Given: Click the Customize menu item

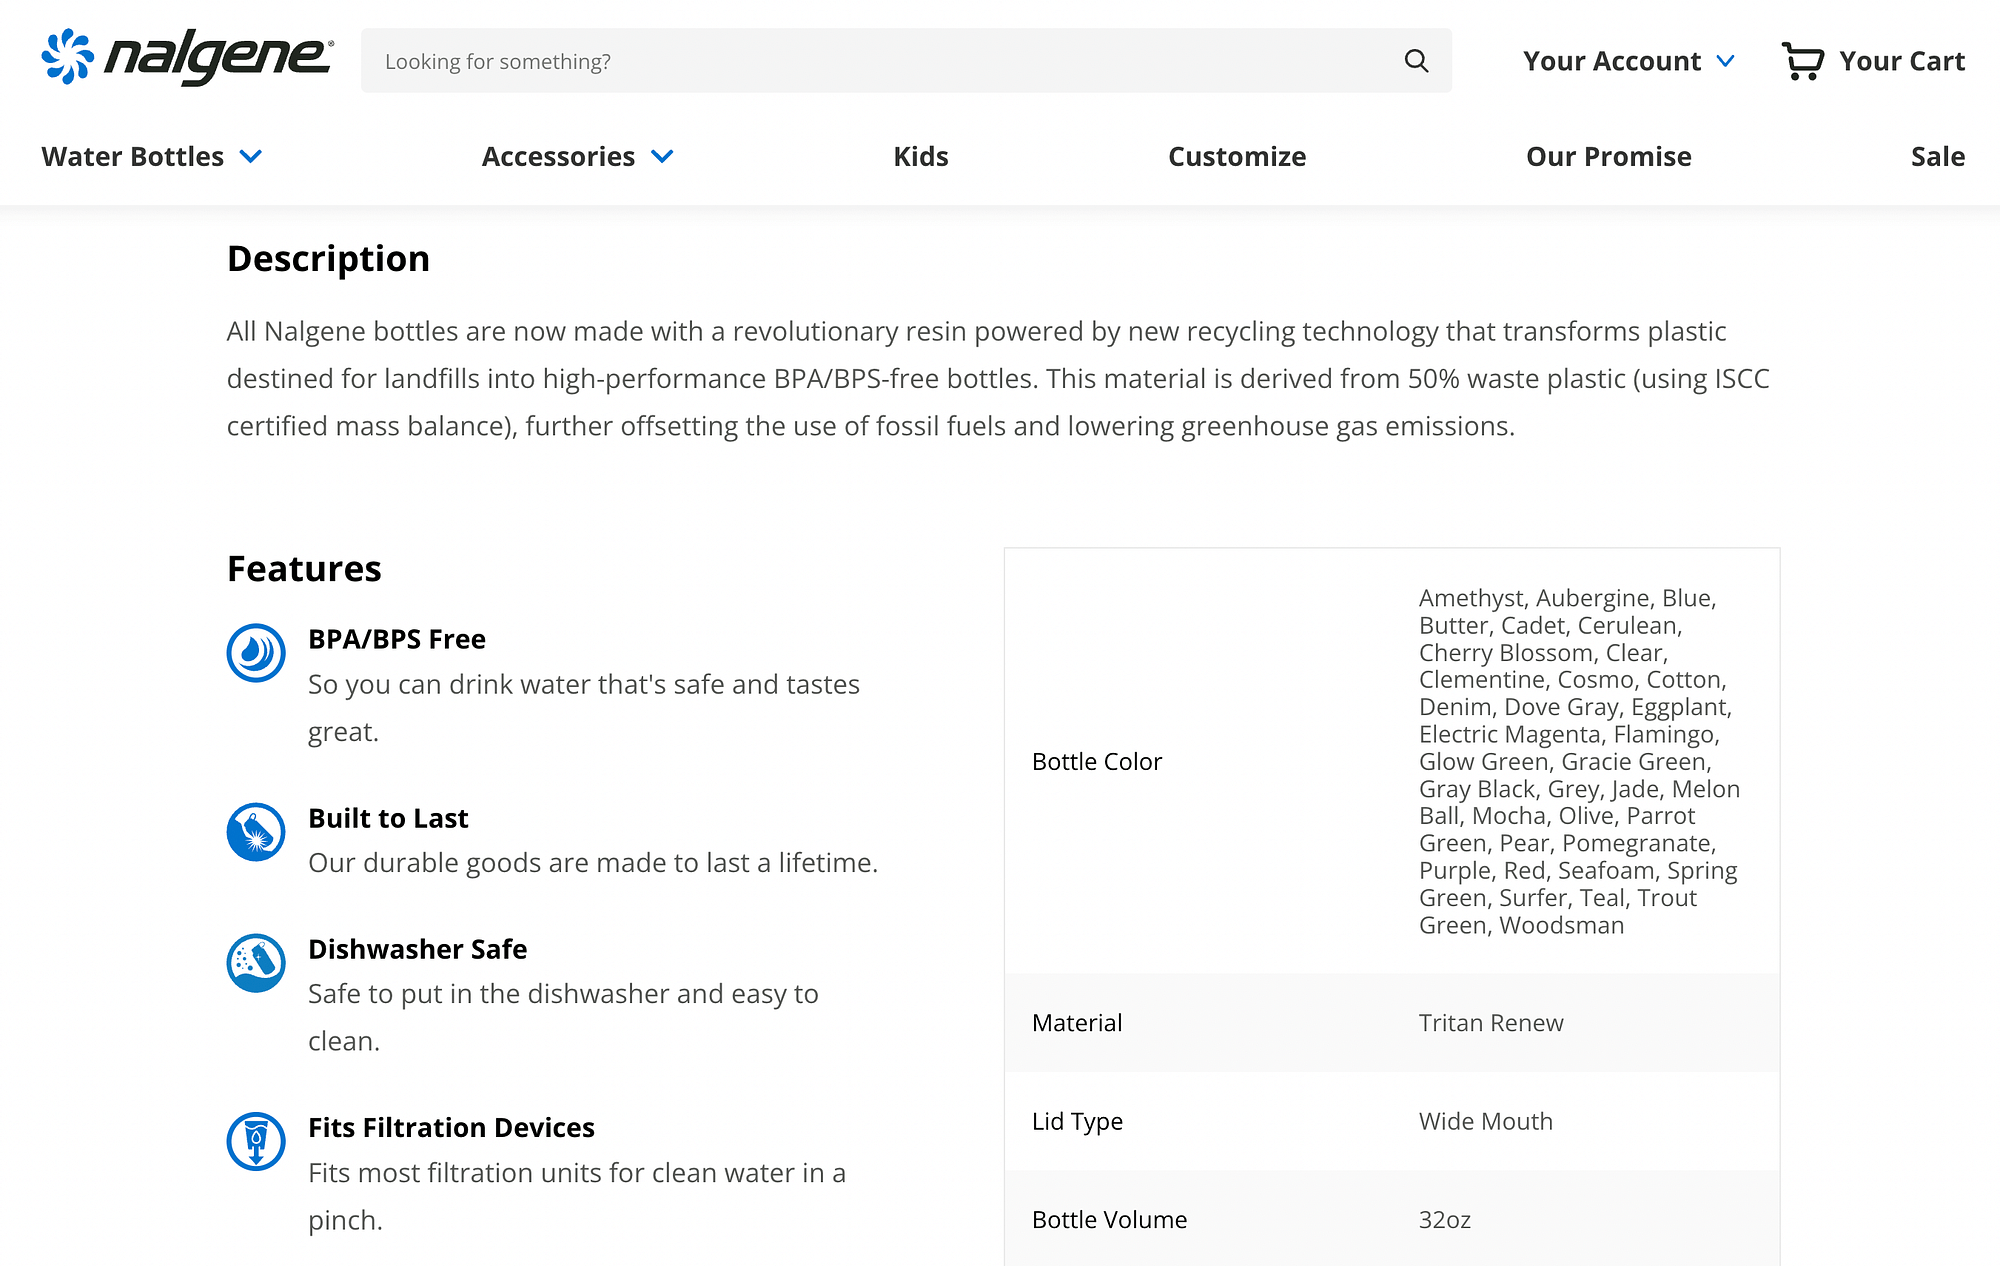Looking at the screenshot, I should [x=1238, y=155].
